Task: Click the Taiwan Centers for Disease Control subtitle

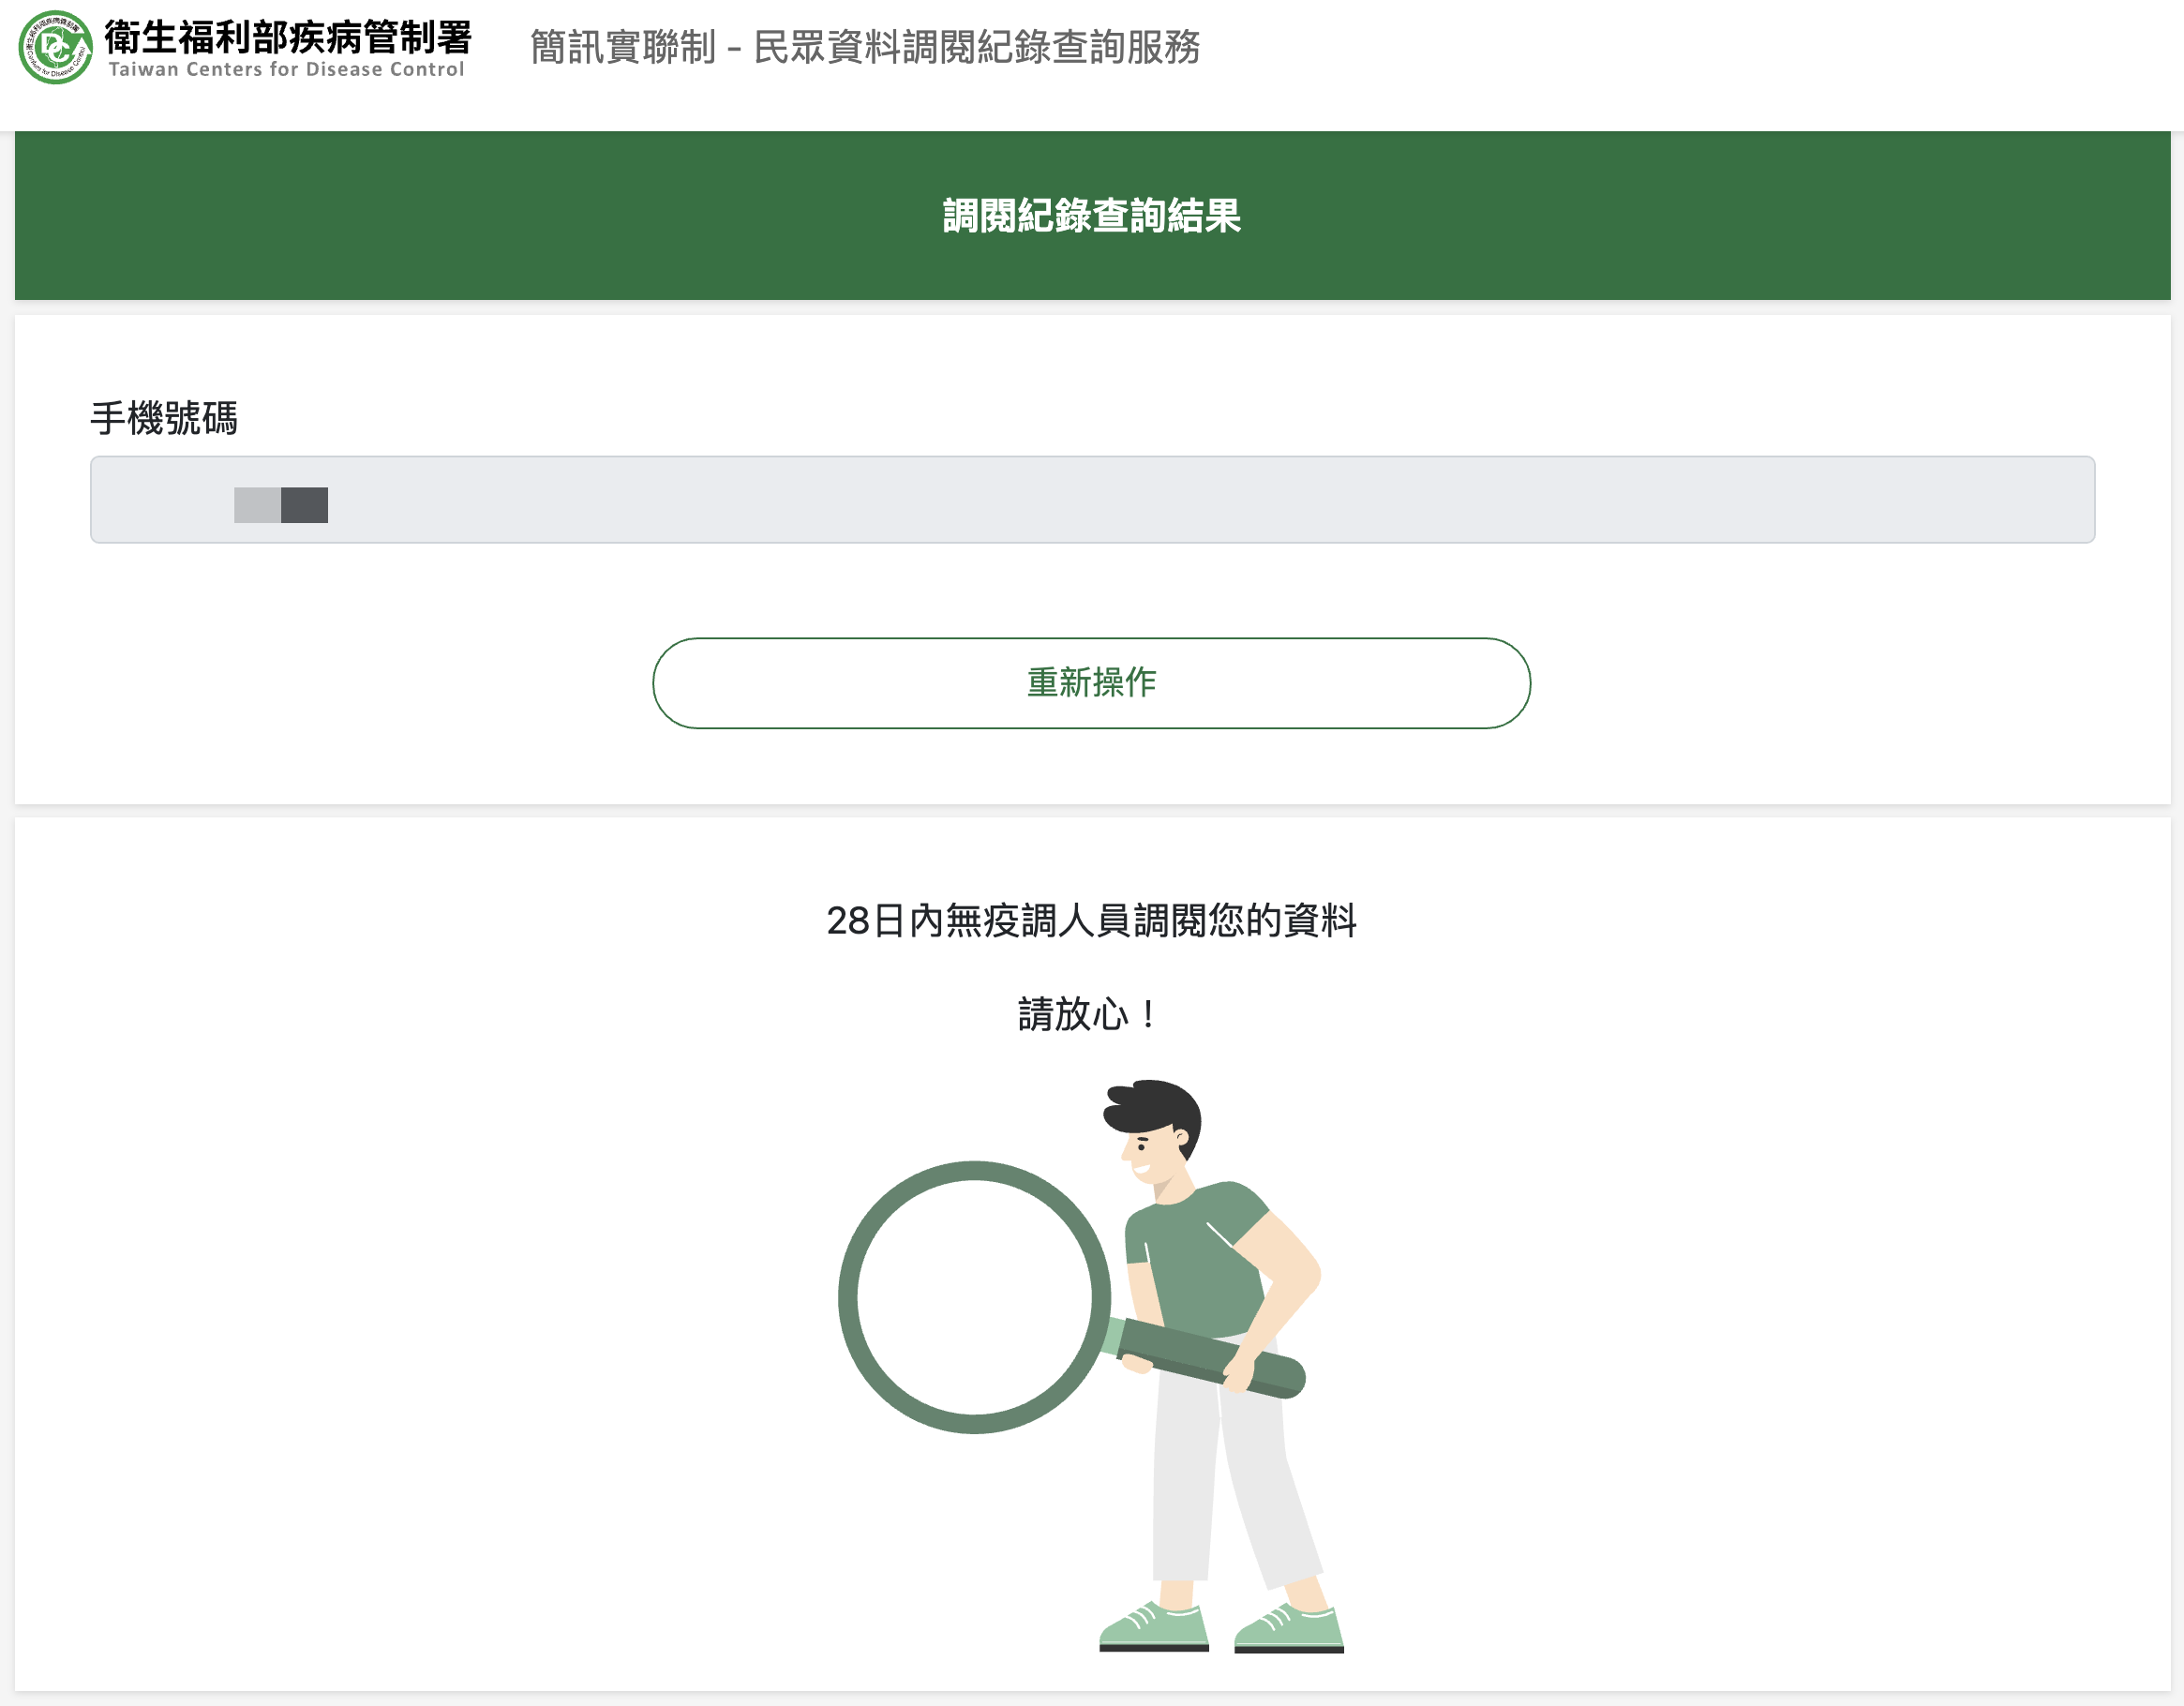Action: click(x=286, y=69)
